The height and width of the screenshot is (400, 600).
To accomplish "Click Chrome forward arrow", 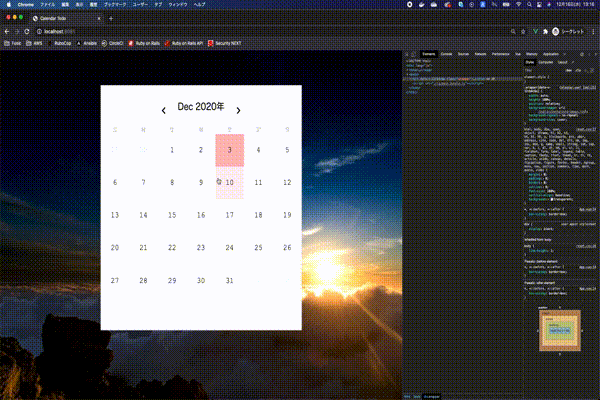I will [x=17, y=31].
